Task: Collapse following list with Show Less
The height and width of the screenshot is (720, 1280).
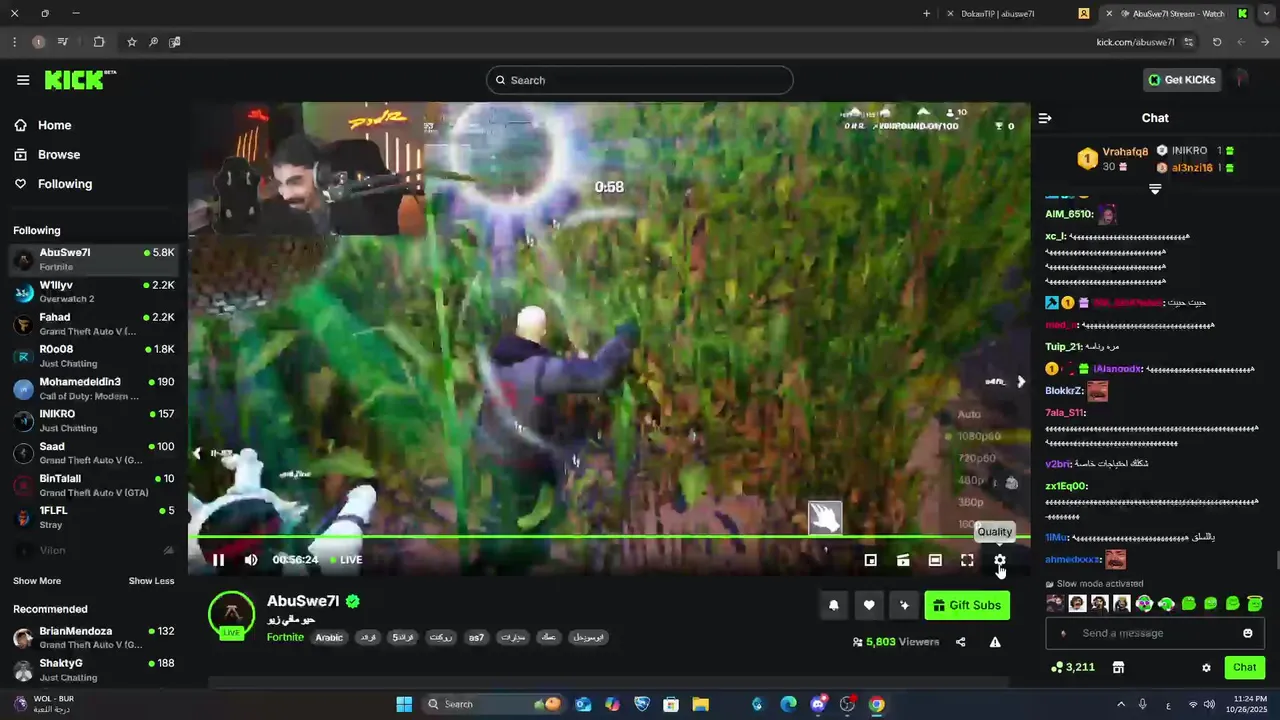Action: coord(151,581)
